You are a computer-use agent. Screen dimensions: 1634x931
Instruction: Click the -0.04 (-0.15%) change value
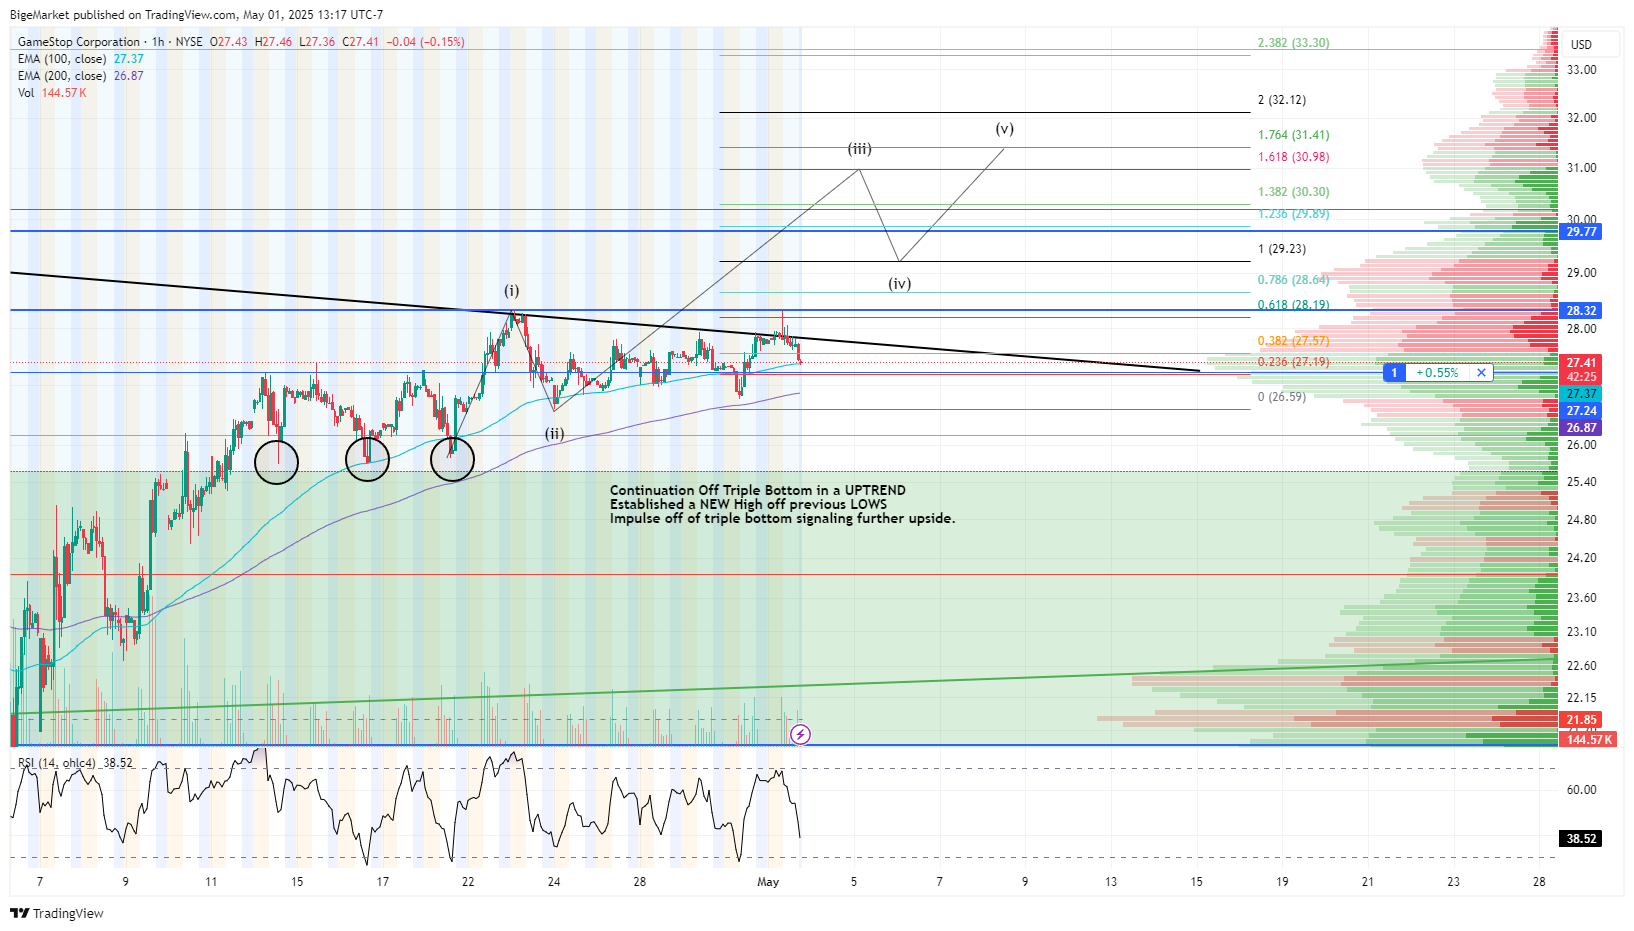[x=425, y=42]
